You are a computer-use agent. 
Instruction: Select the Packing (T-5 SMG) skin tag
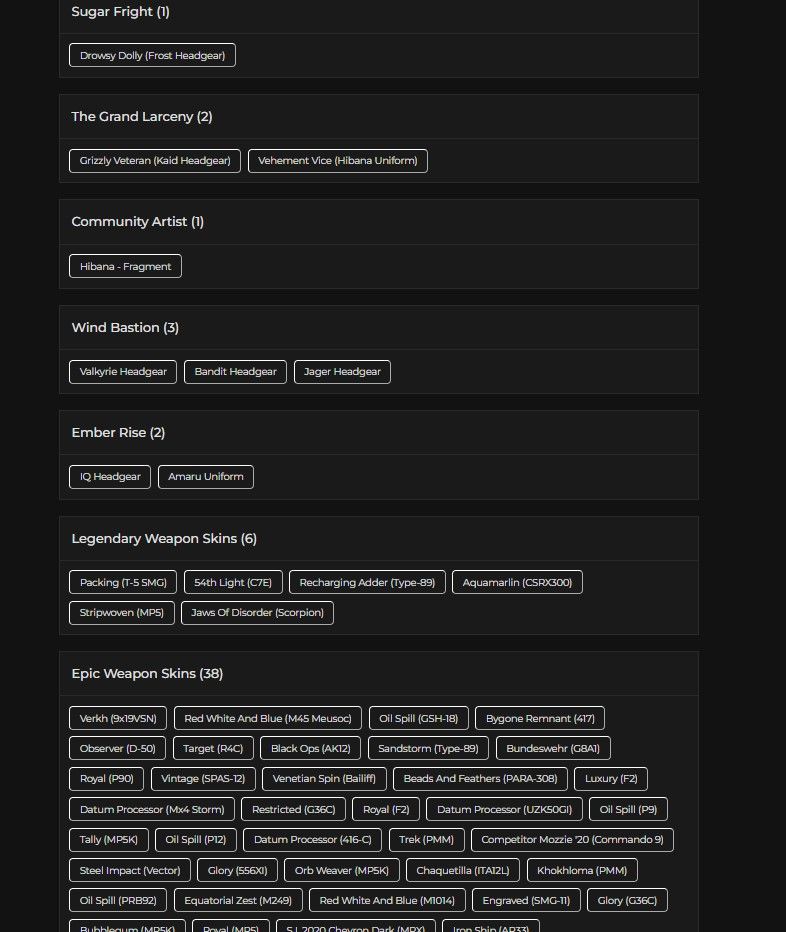click(123, 582)
